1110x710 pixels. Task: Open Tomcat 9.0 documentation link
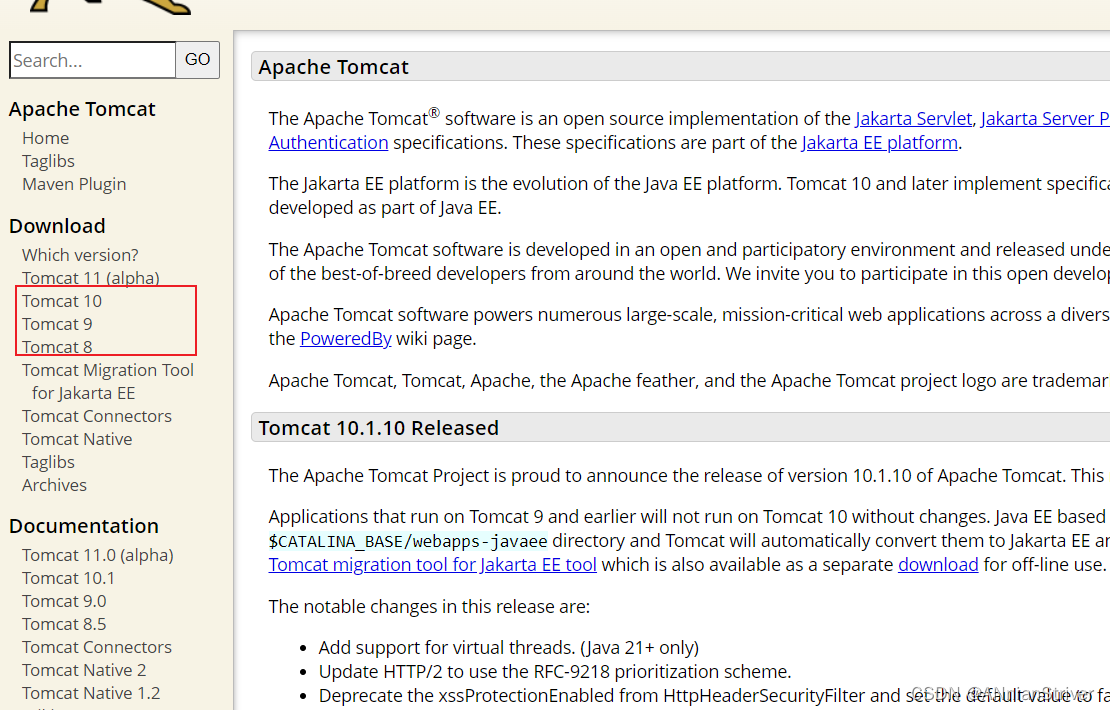tap(64, 601)
